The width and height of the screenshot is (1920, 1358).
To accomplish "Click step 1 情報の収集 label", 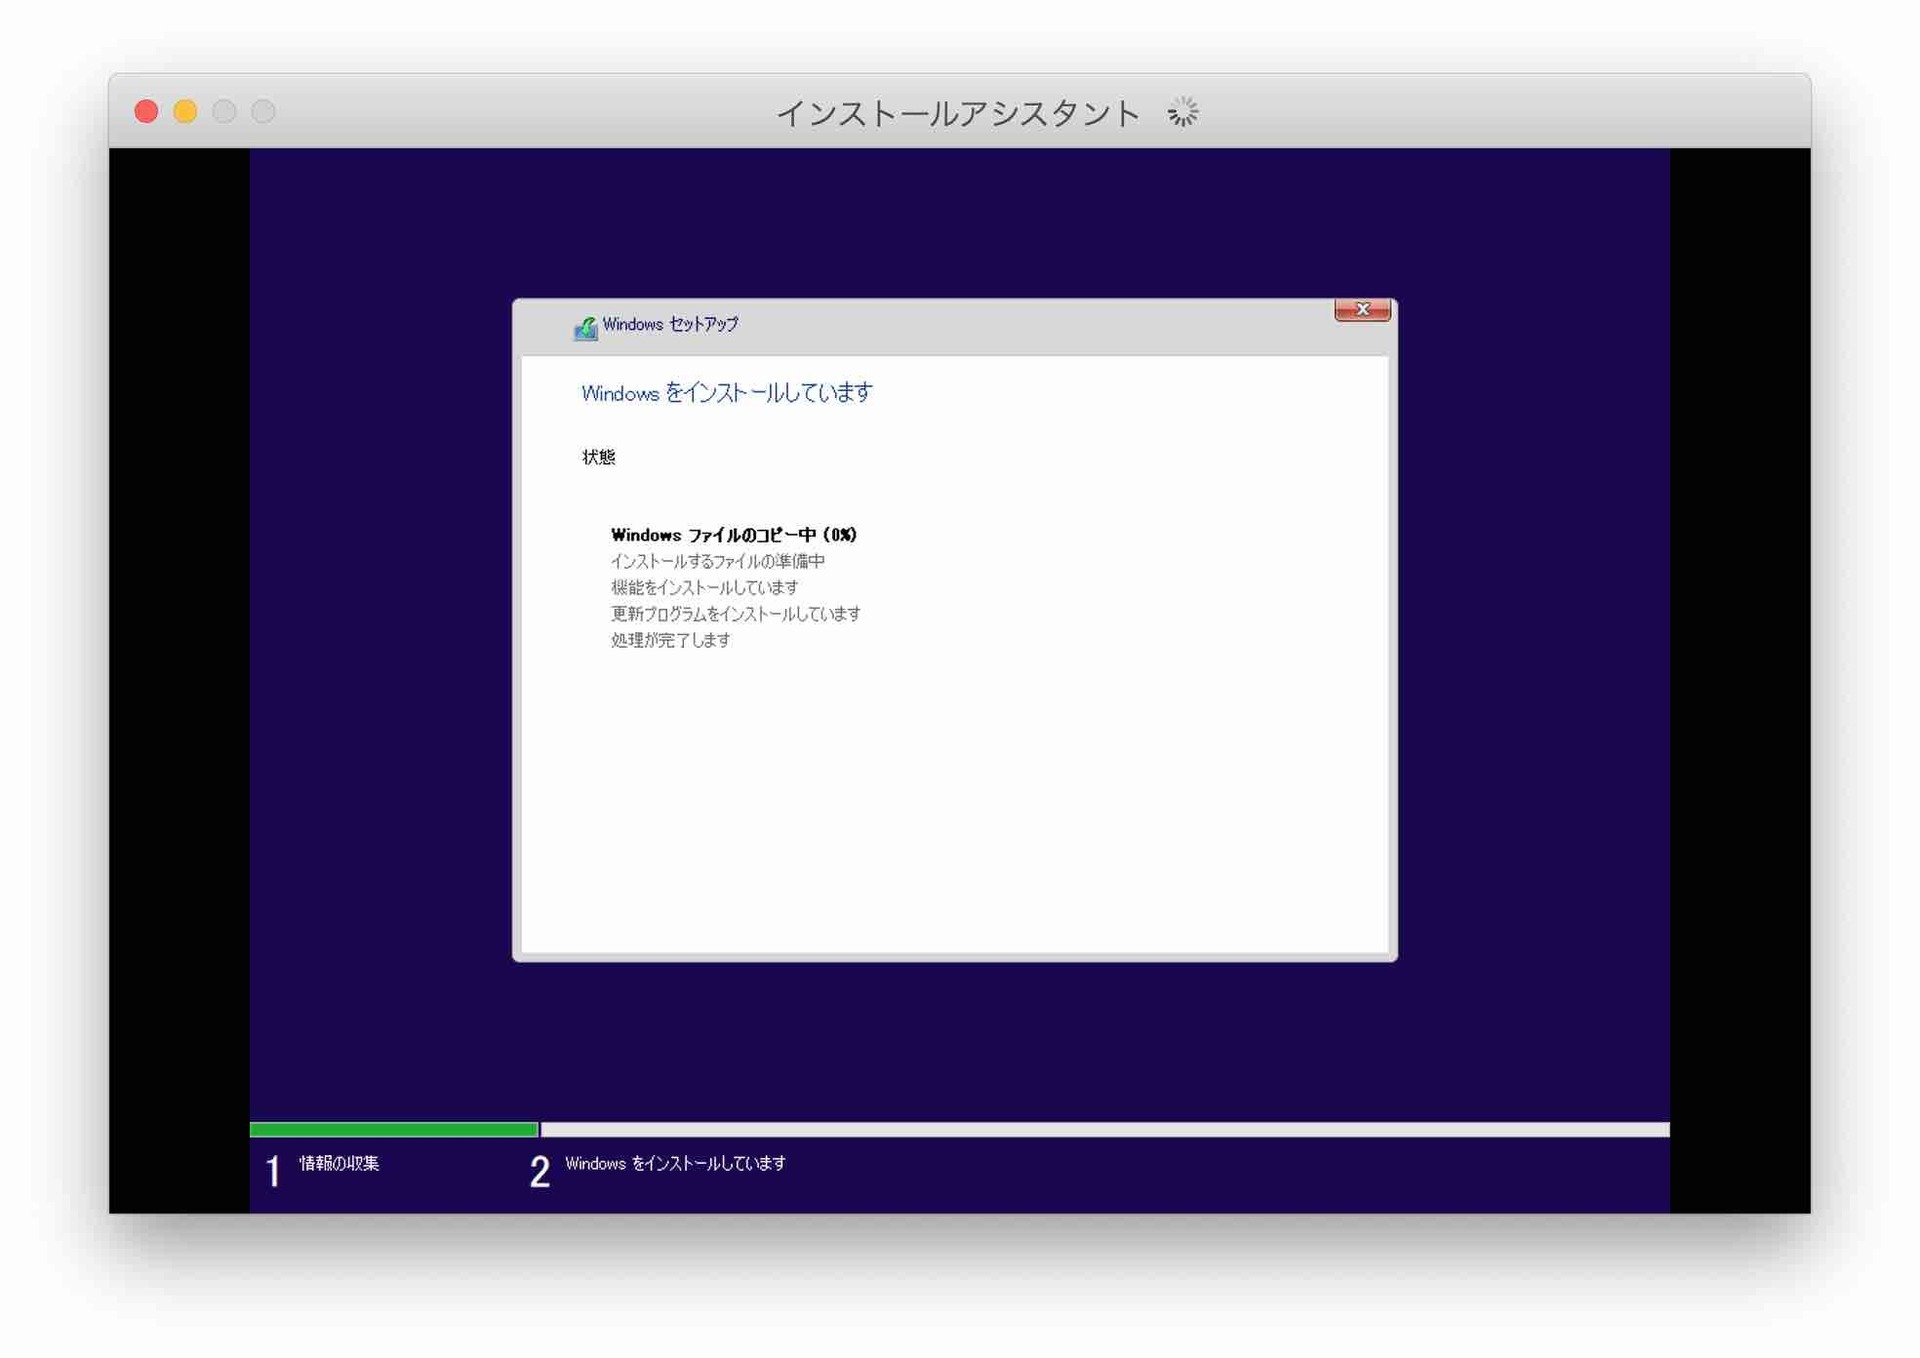I will [339, 1163].
